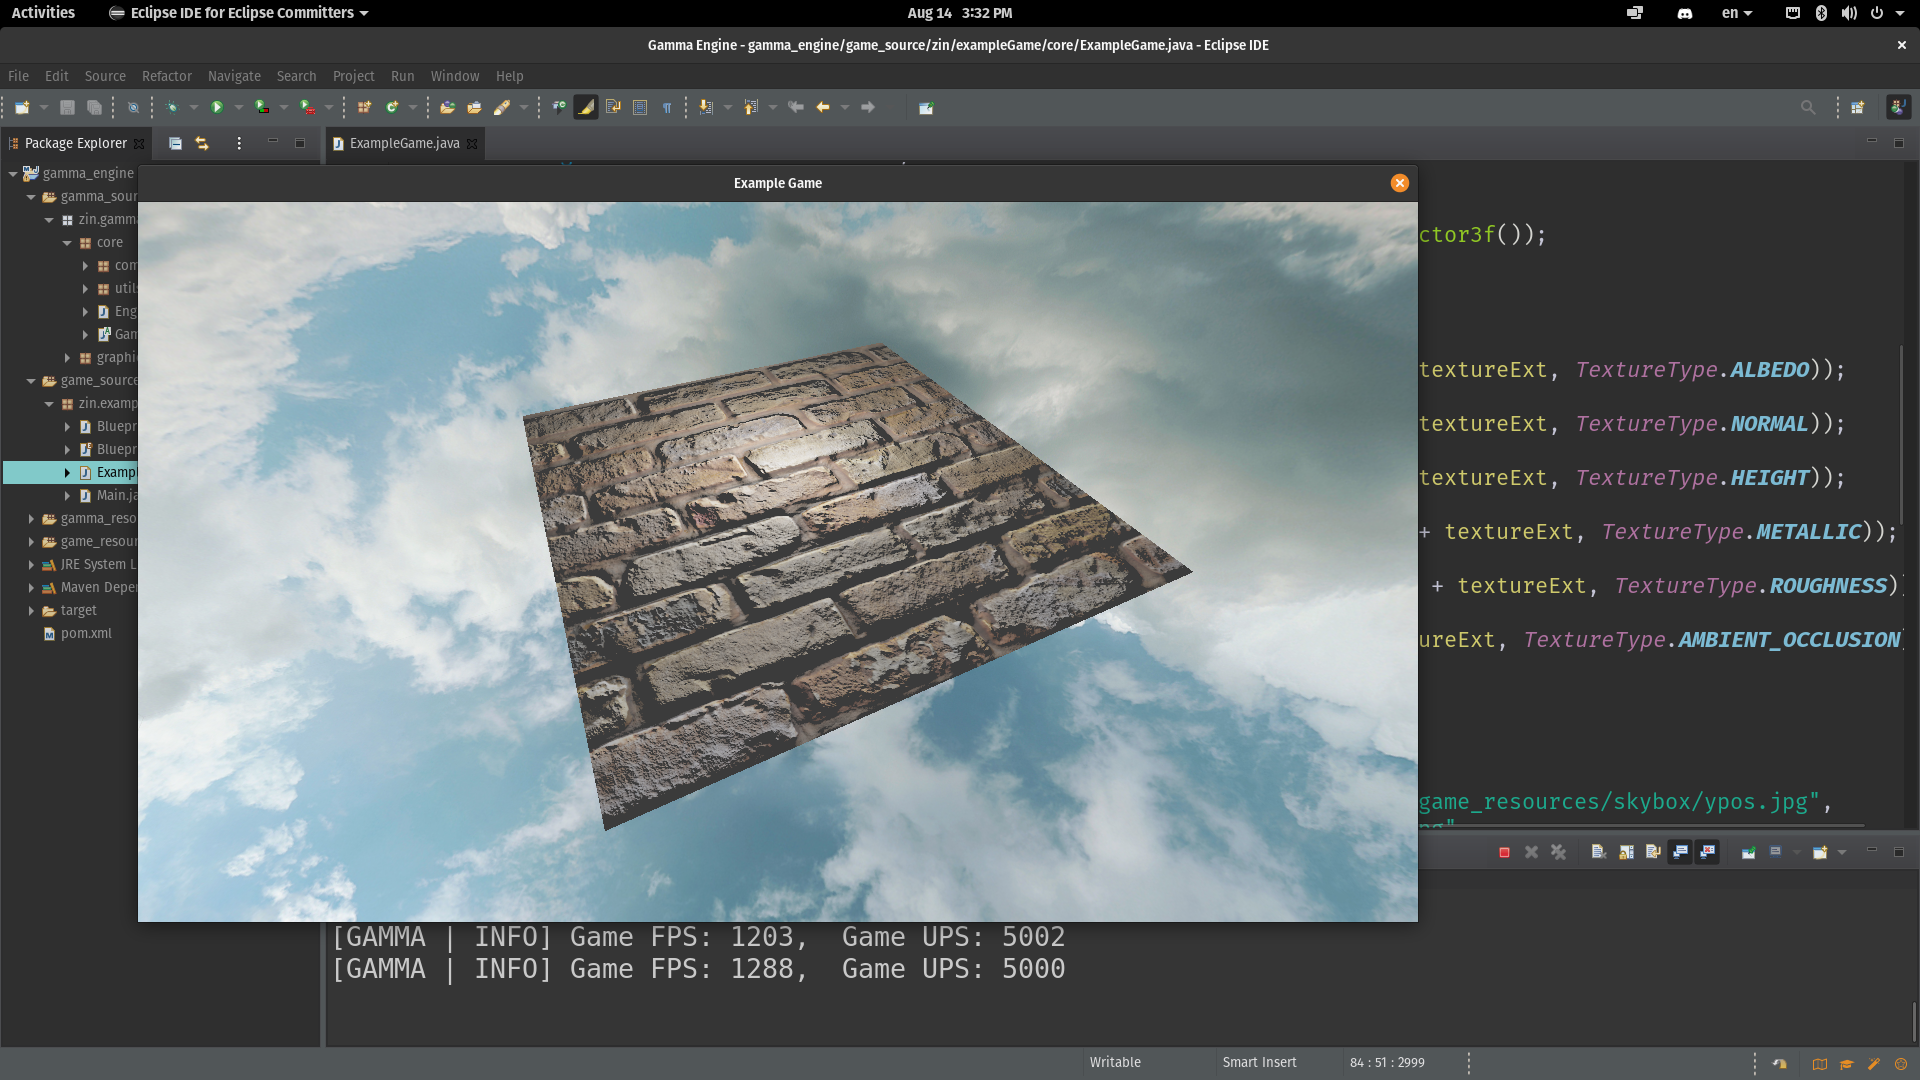
Task: Run the ExampleGame application
Action: coord(216,107)
